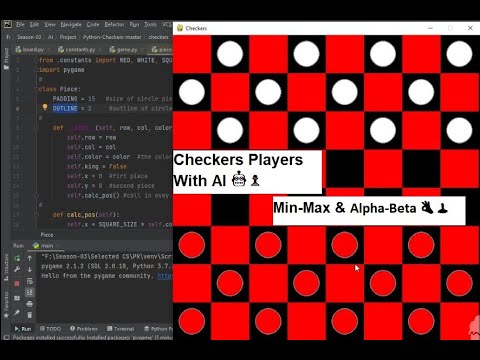This screenshot has height=360, width=480.
Task: Open the Favorites side tool window
Action: pyautogui.click(x=6, y=305)
